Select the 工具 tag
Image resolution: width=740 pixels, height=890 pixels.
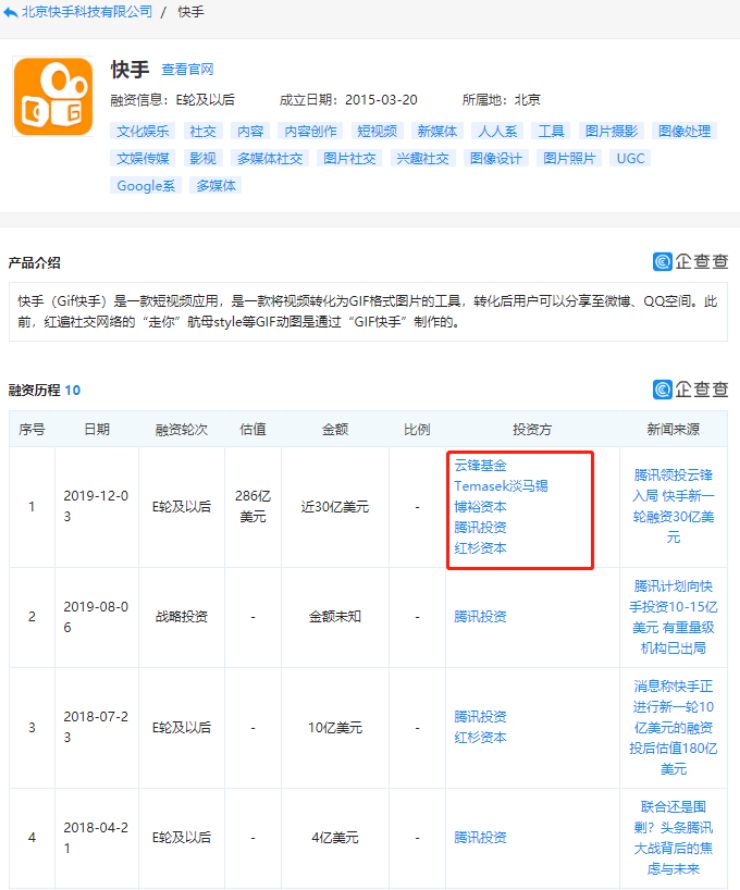pos(551,131)
